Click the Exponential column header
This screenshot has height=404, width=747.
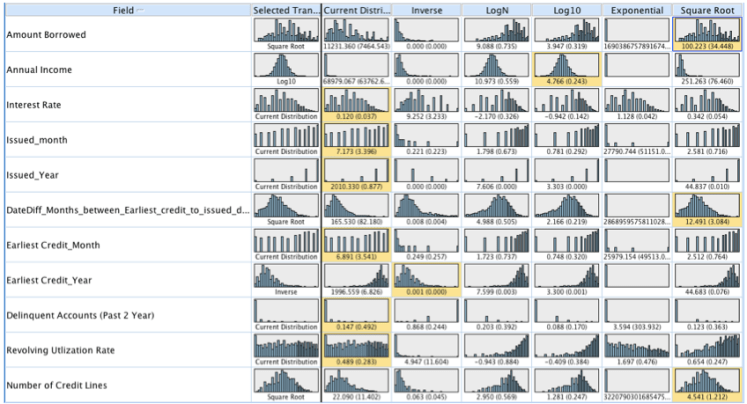tap(638, 9)
